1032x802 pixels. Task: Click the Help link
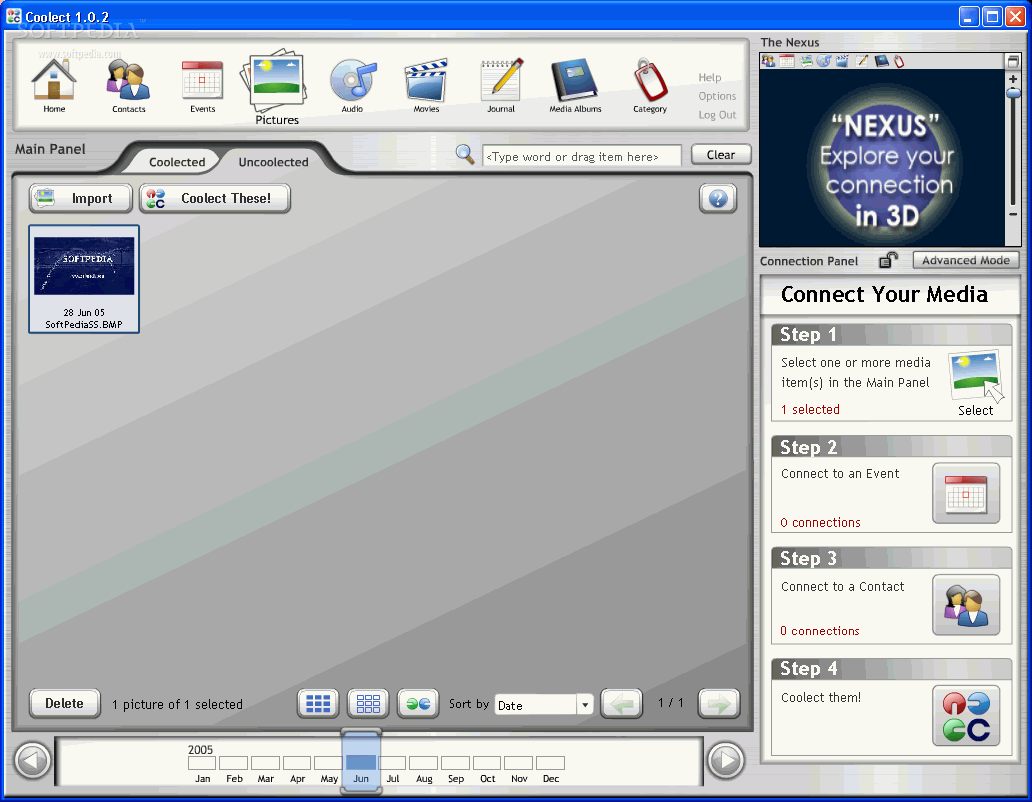coord(710,78)
